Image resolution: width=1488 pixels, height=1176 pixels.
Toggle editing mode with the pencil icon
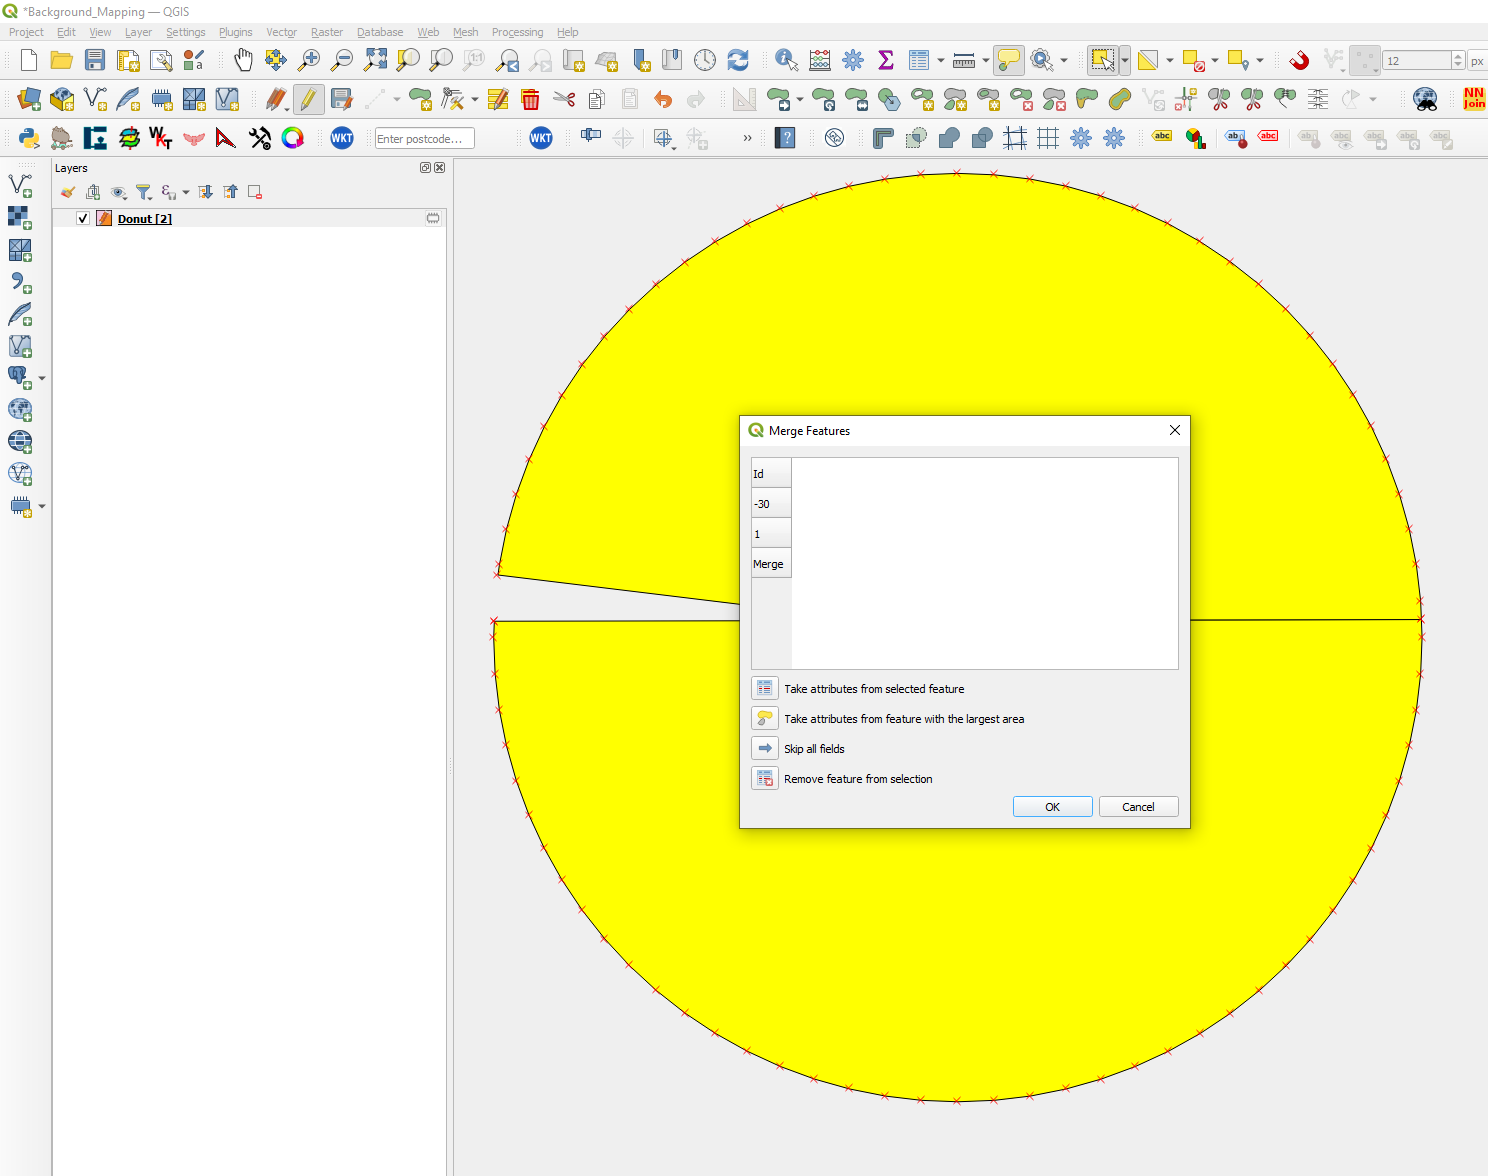(310, 99)
